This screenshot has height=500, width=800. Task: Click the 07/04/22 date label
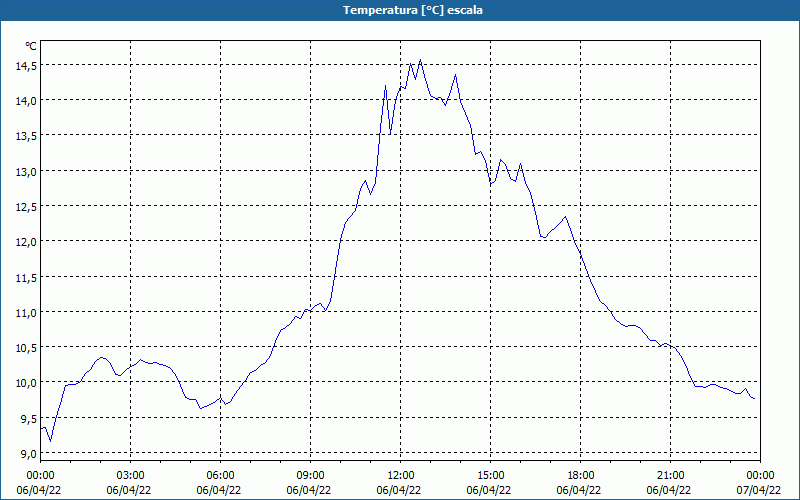(759, 490)
